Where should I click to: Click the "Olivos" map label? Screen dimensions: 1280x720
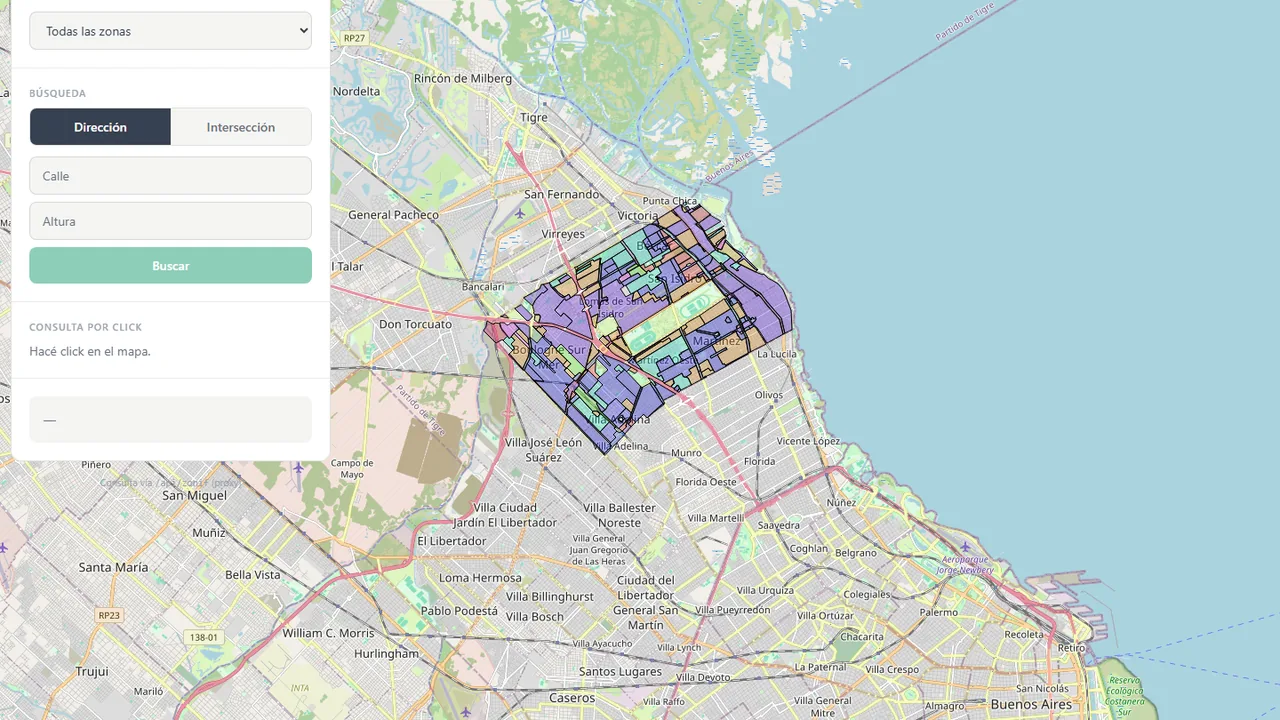(x=769, y=395)
